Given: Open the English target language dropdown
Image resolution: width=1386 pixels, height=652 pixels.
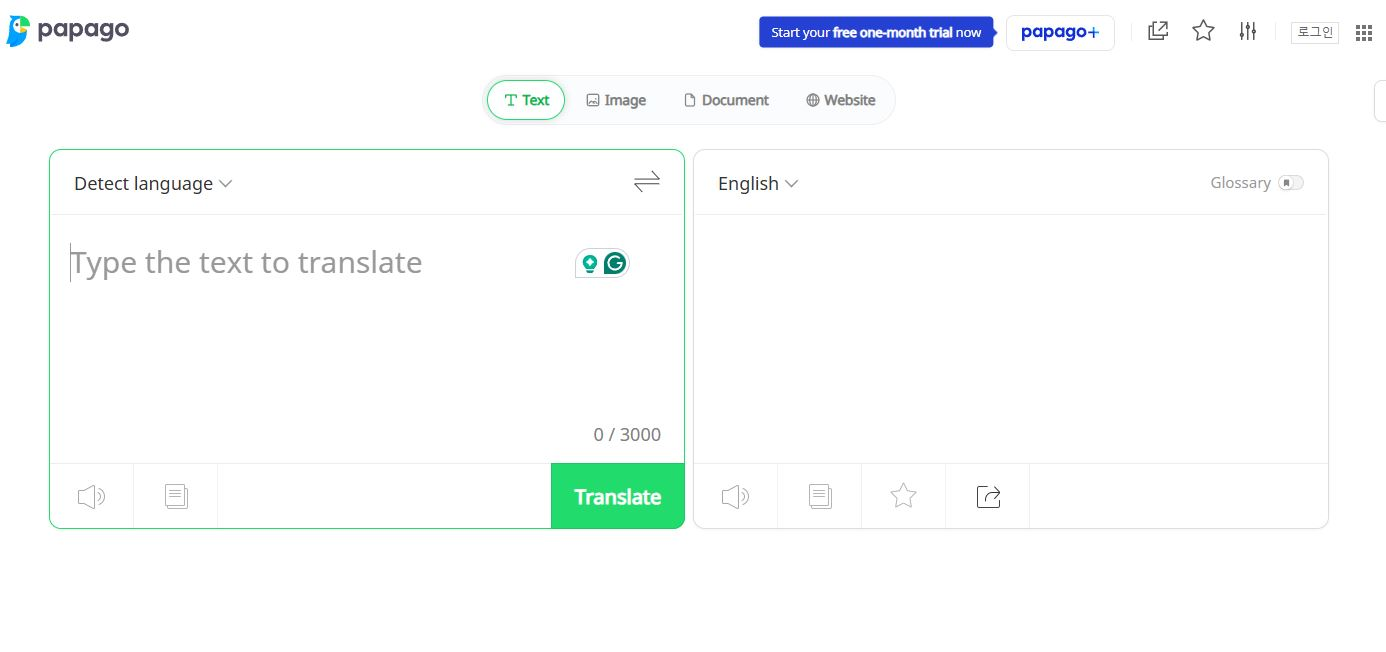Looking at the screenshot, I should [758, 184].
